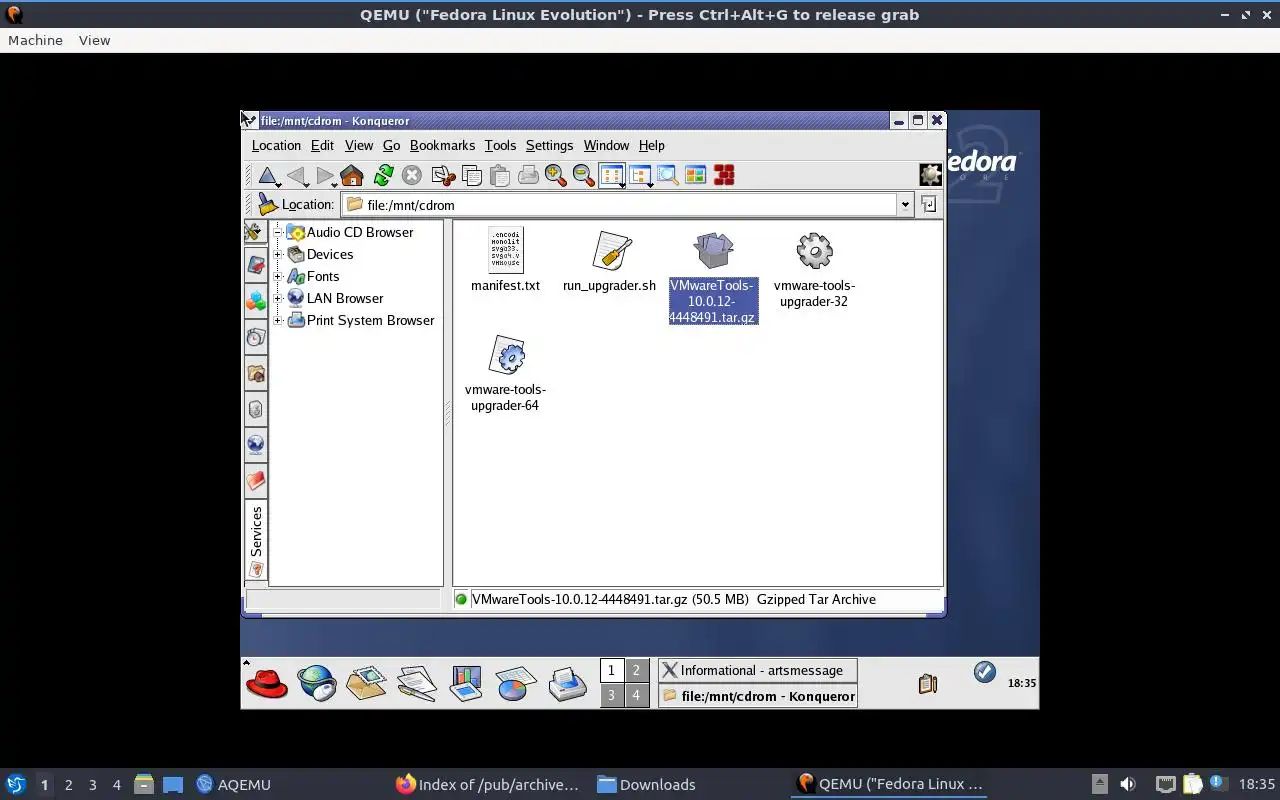The width and height of the screenshot is (1280, 800).
Task: Click the Go button beside location field
Action: (929, 204)
